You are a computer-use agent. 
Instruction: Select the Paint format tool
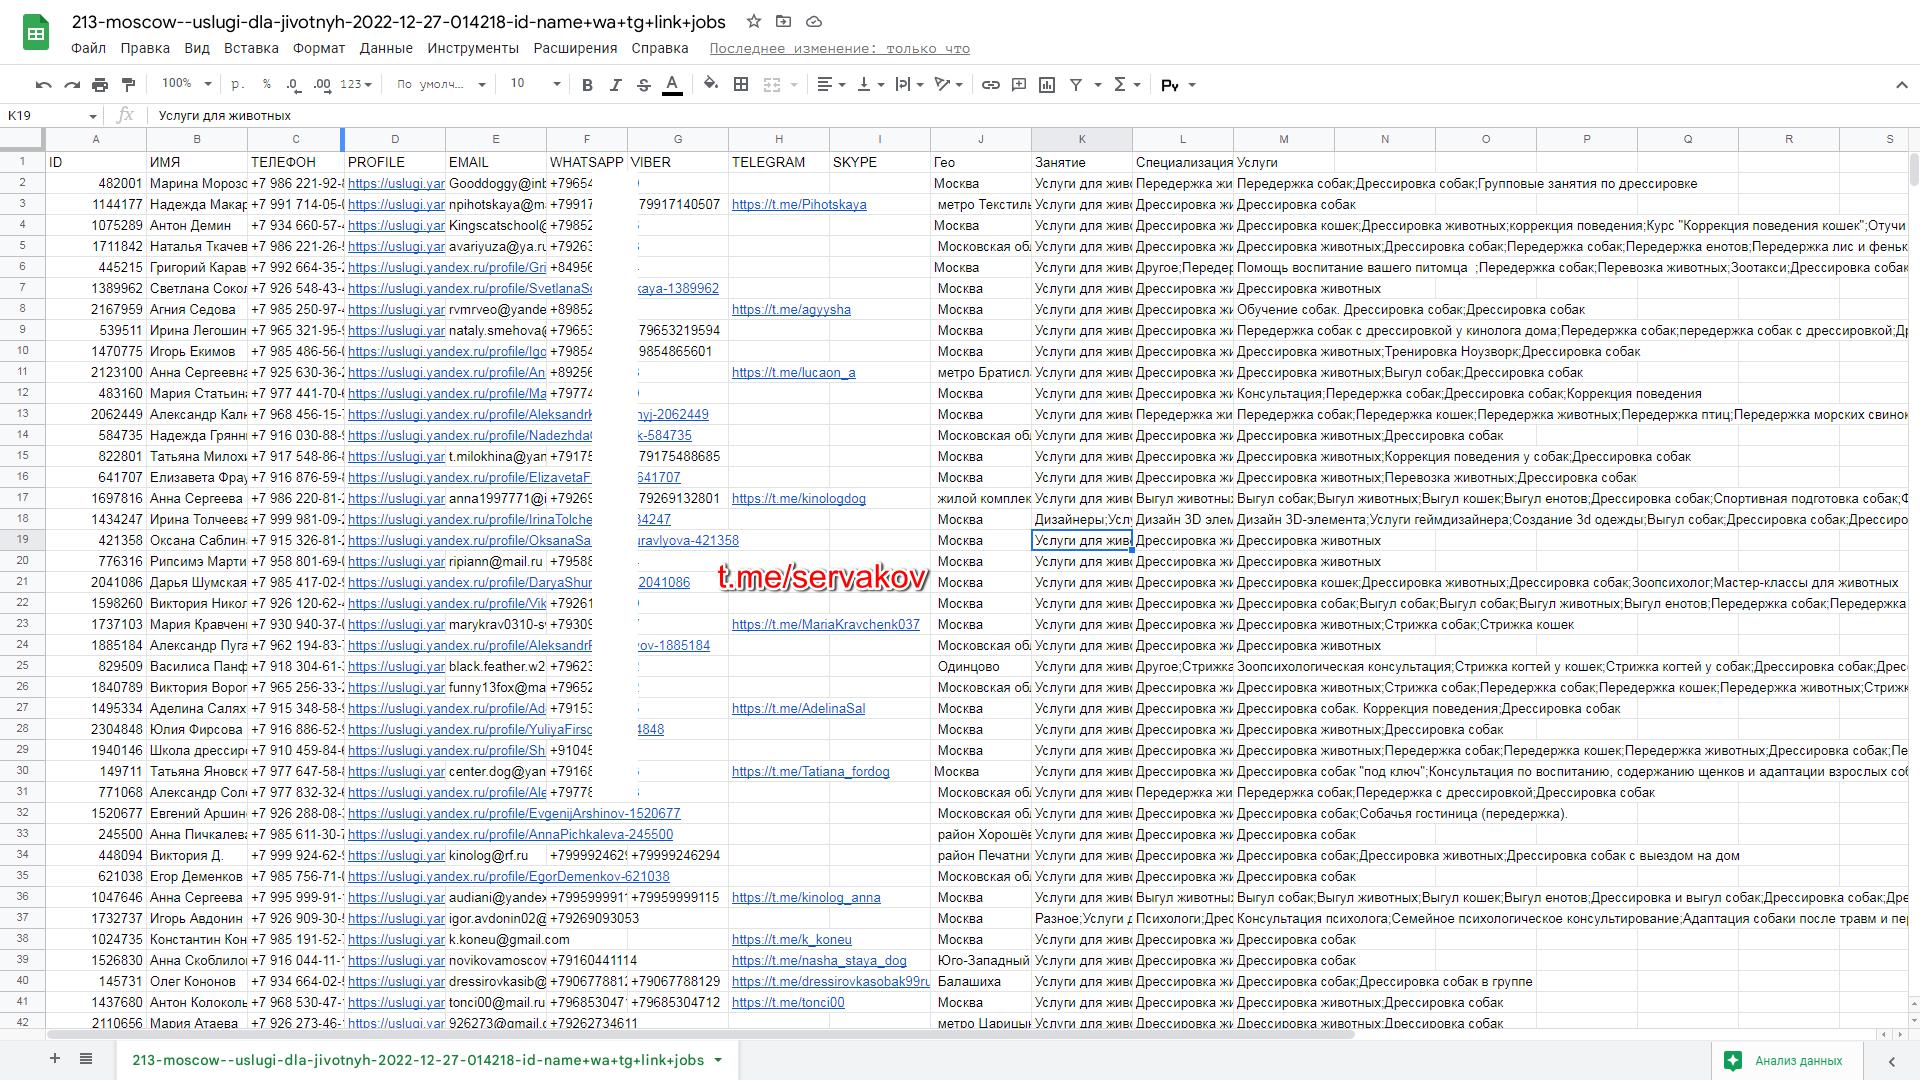click(x=128, y=85)
